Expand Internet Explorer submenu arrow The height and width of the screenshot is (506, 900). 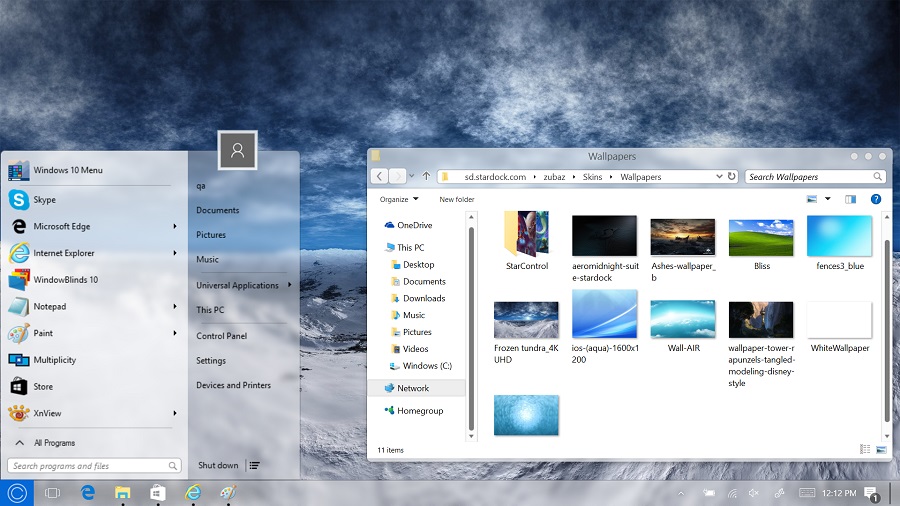[x=174, y=253]
